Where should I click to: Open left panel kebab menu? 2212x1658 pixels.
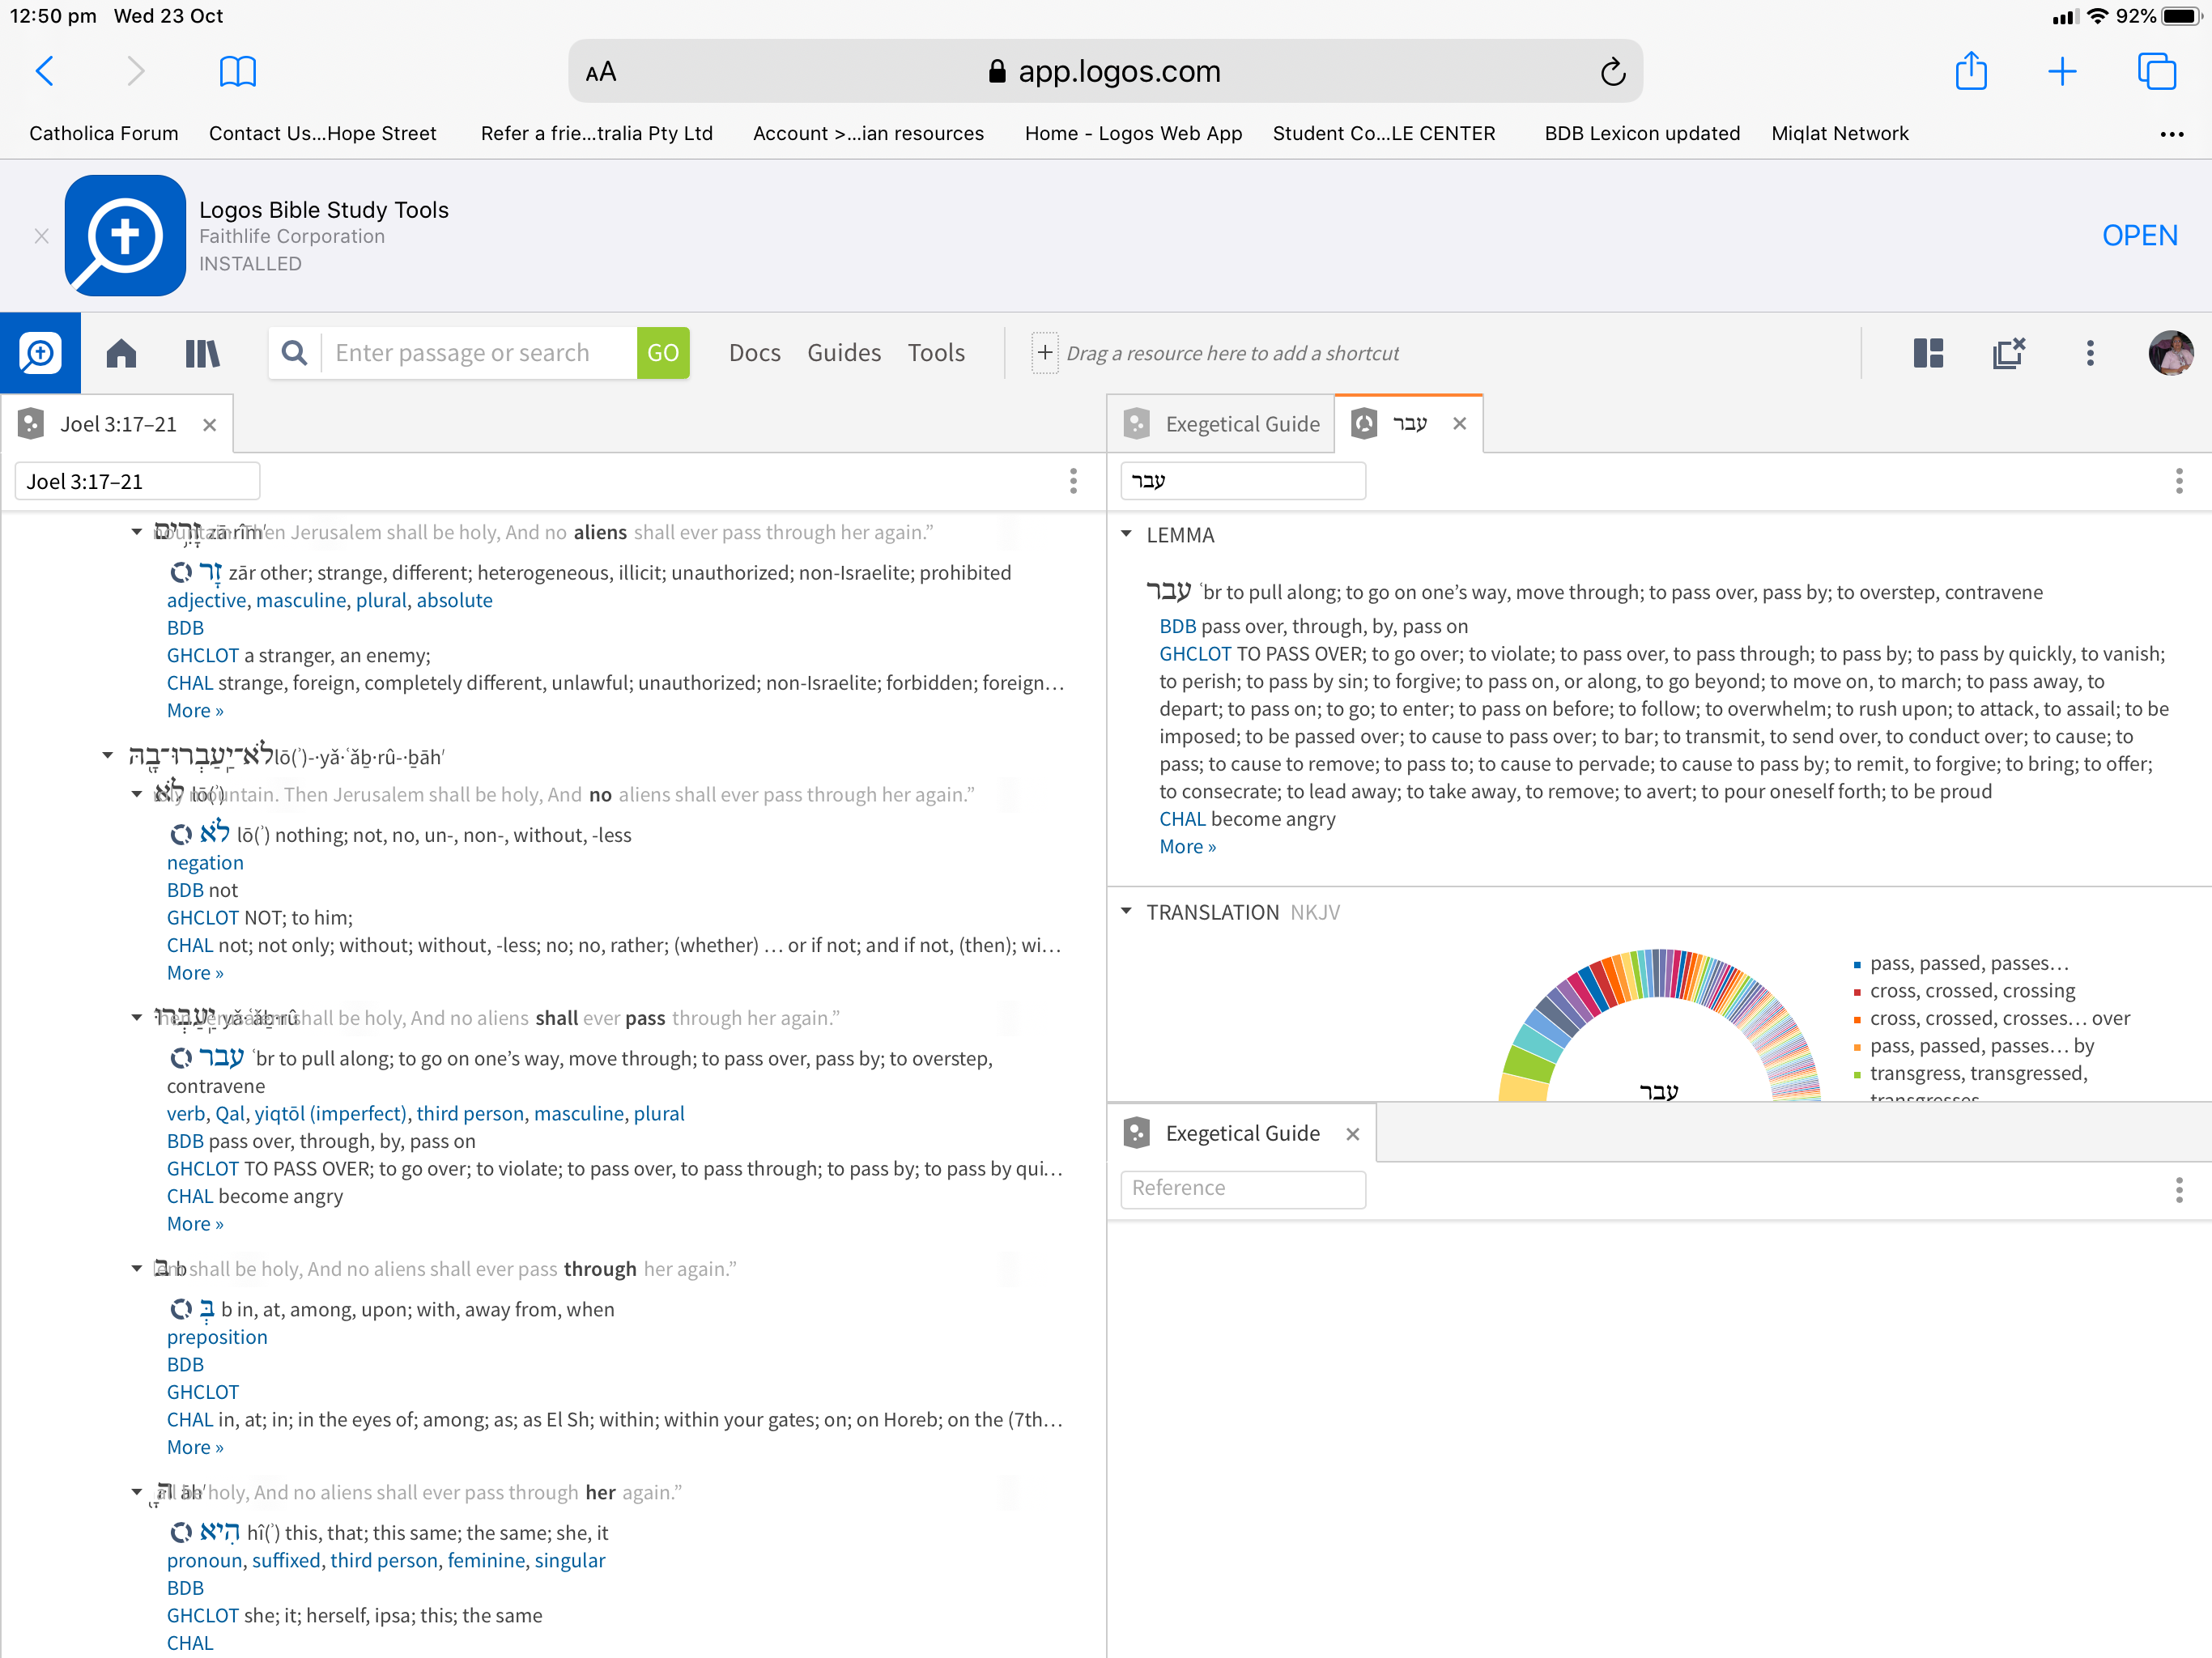tap(1073, 481)
